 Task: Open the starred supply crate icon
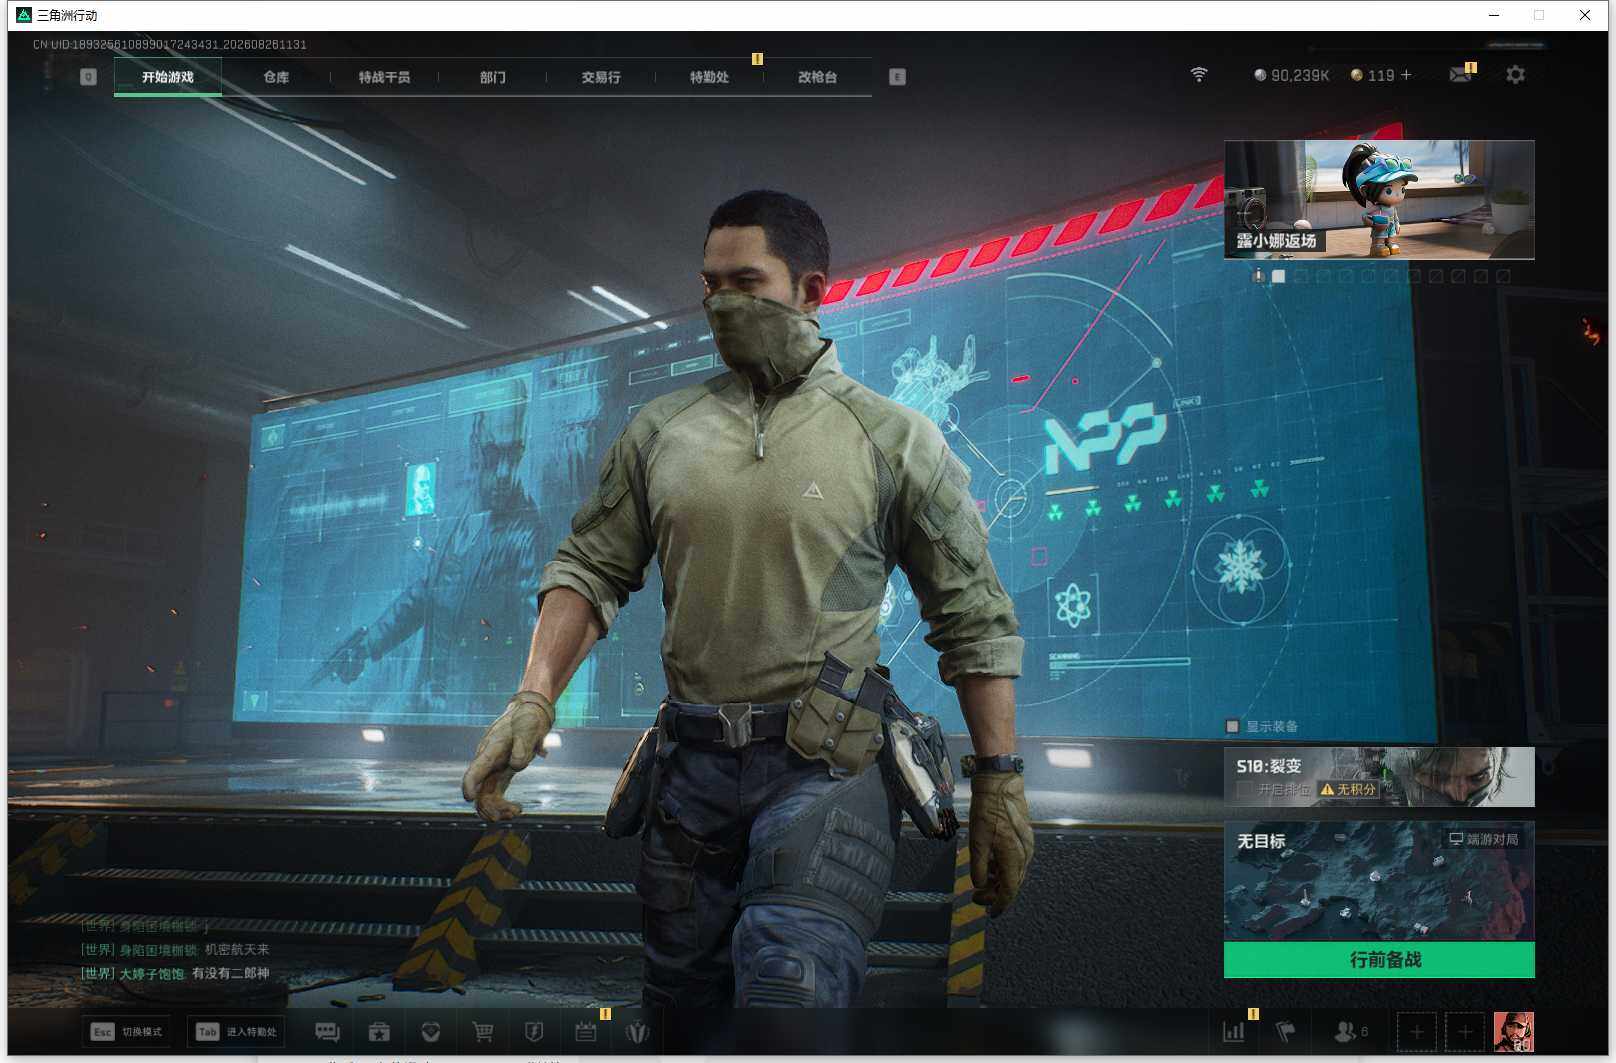[379, 1032]
